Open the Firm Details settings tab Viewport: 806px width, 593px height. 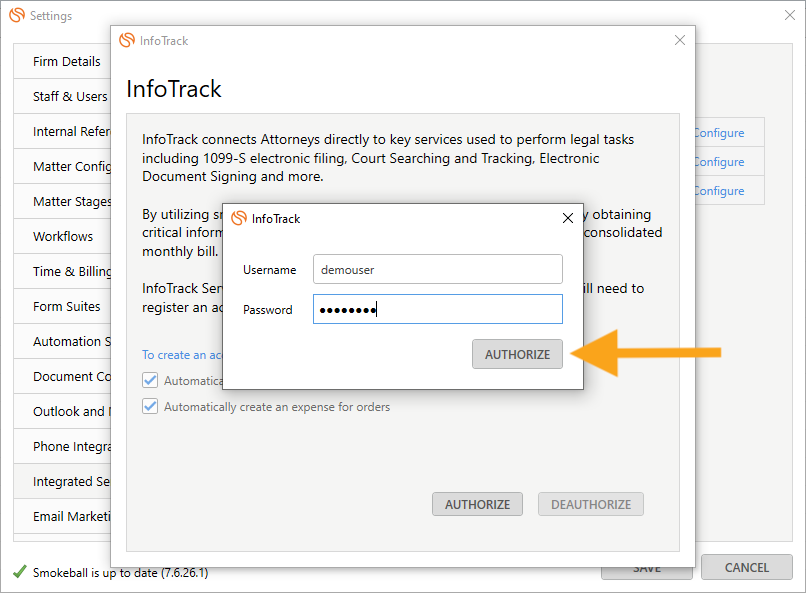coord(66,61)
